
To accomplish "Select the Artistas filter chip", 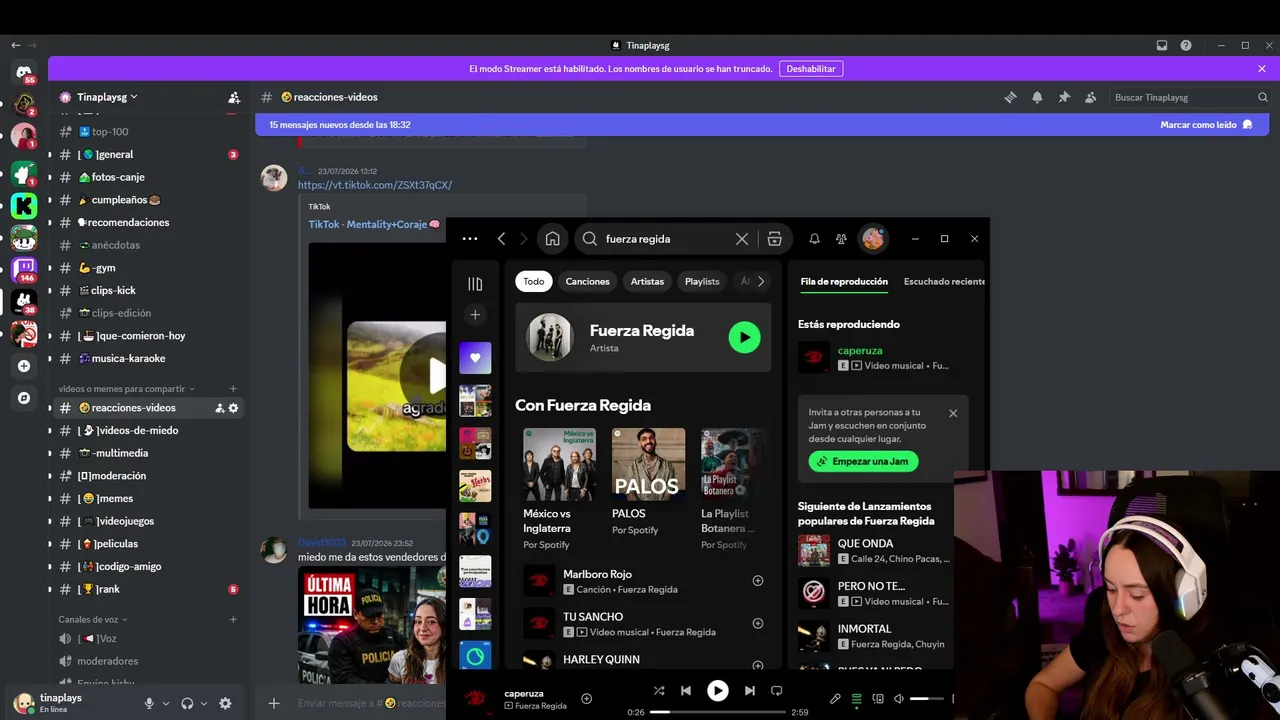I will [647, 281].
